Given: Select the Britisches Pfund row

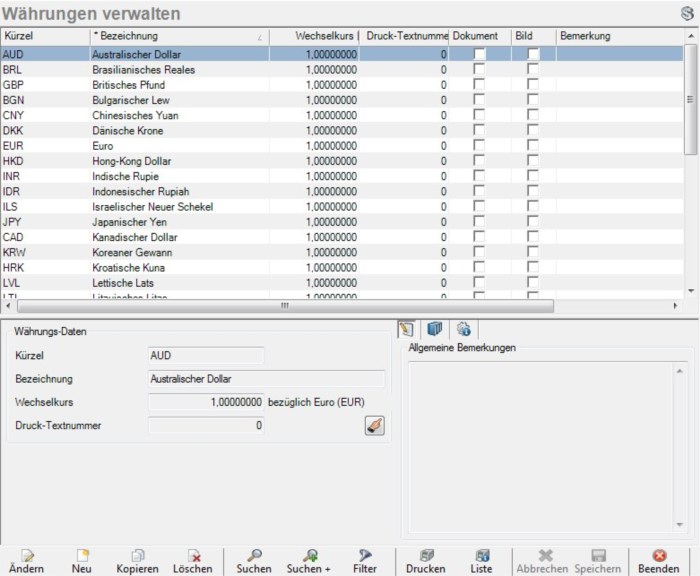Looking at the screenshot, I should [342, 85].
